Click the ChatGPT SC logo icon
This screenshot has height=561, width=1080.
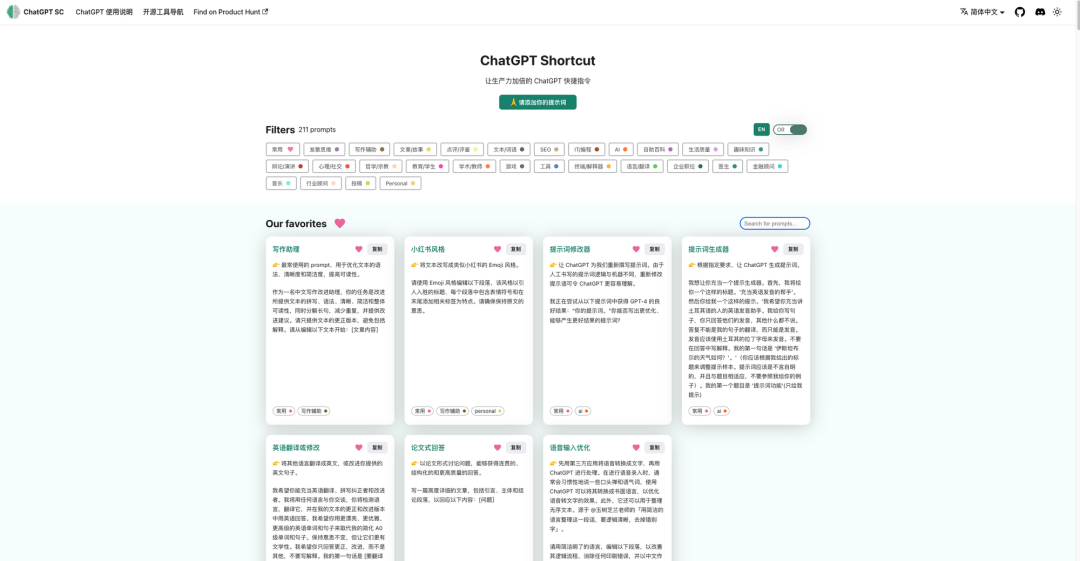(x=13, y=12)
